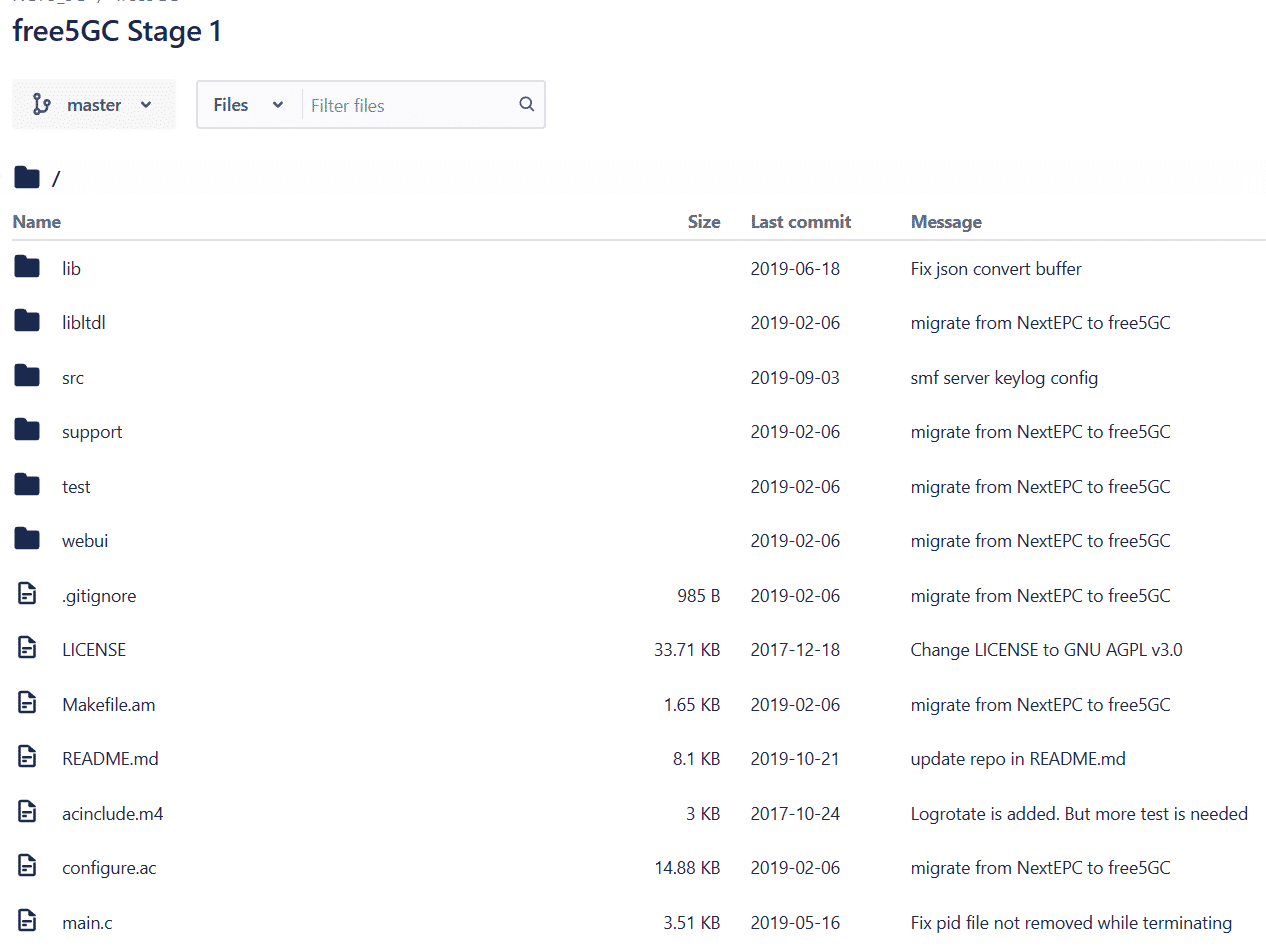1266x946 pixels.
Task: Open the libltdl directory
Action: click(x=84, y=323)
